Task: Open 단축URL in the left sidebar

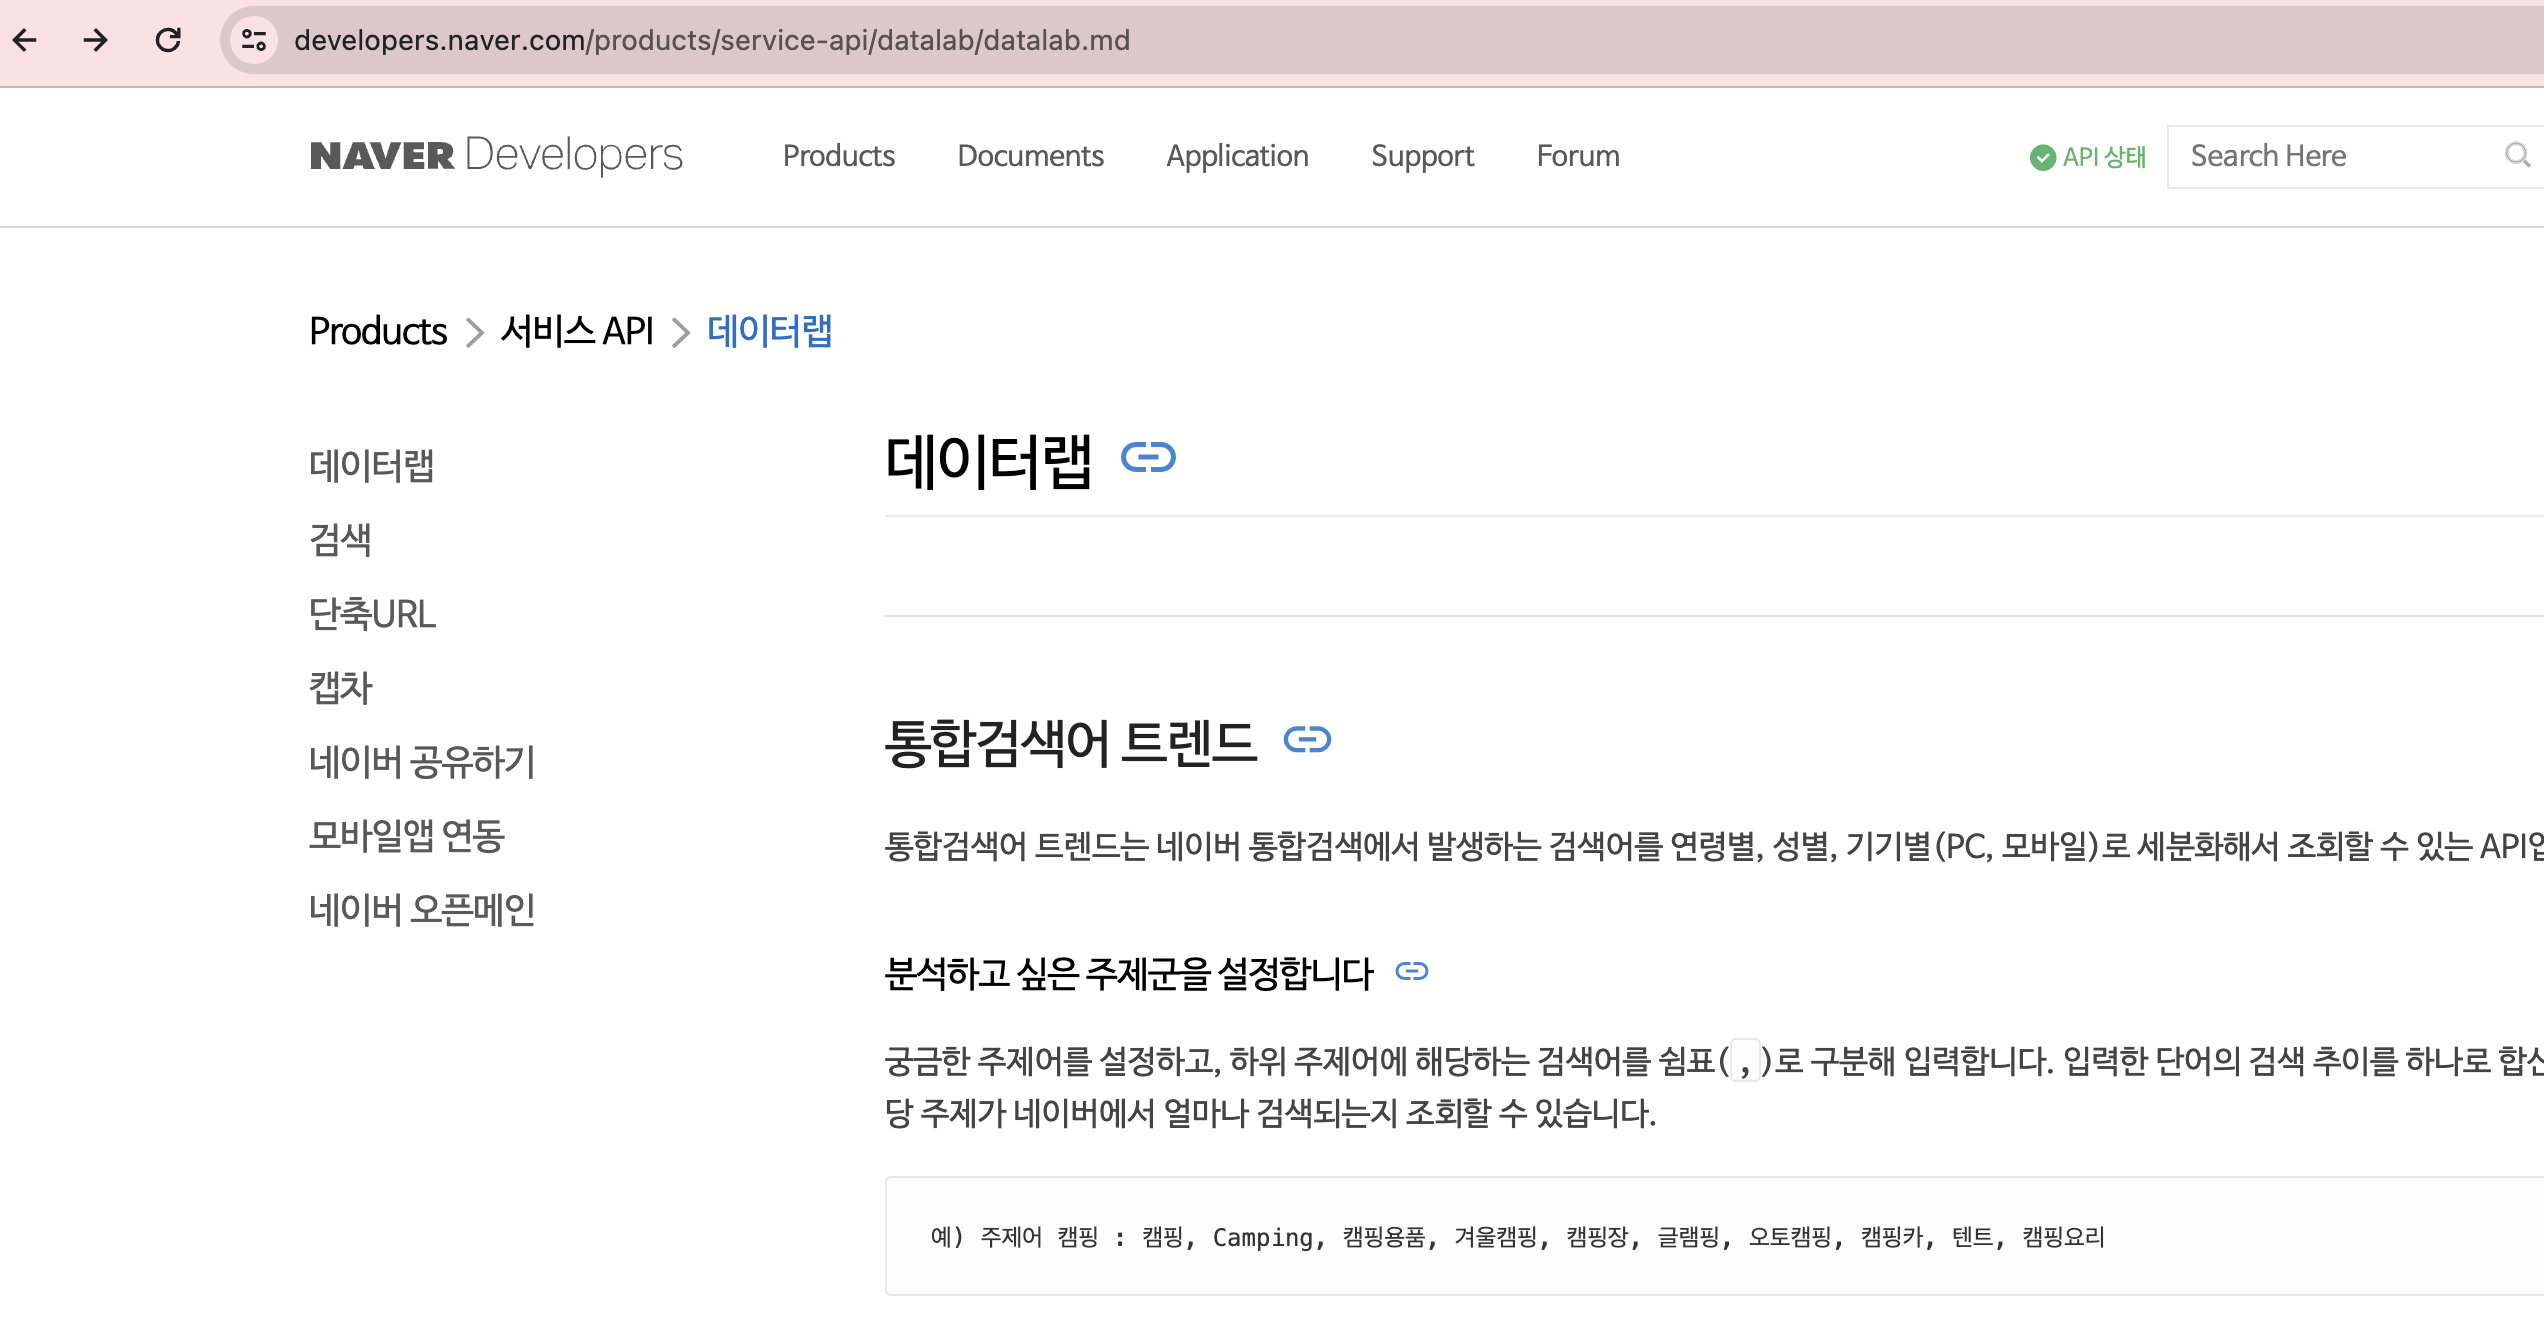Action: coord(372,614)
